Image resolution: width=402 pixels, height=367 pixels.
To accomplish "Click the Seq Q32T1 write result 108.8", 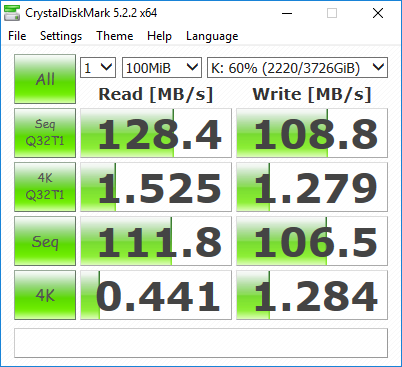I will (312, 133).
